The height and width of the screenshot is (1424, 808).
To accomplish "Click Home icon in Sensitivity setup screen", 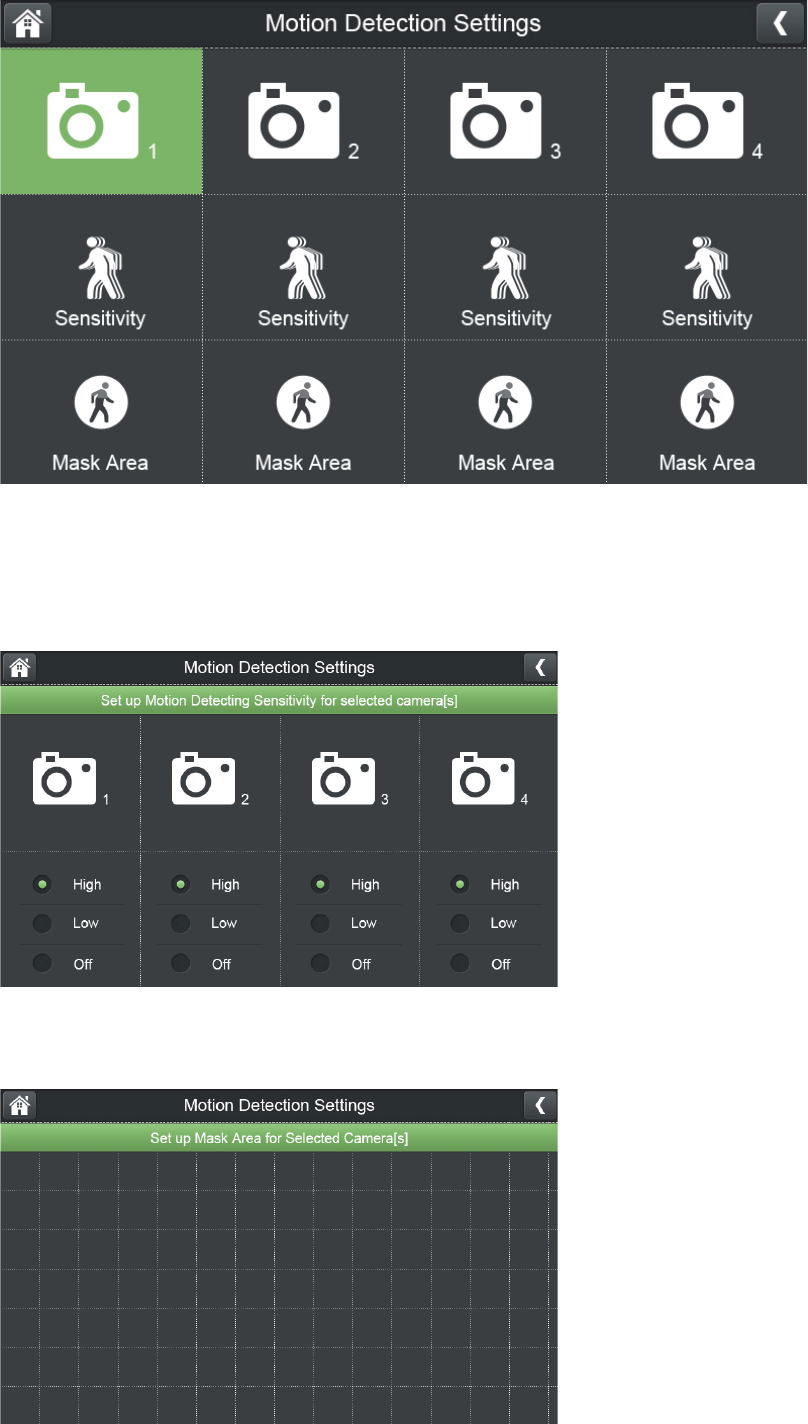I will (20, 667).
